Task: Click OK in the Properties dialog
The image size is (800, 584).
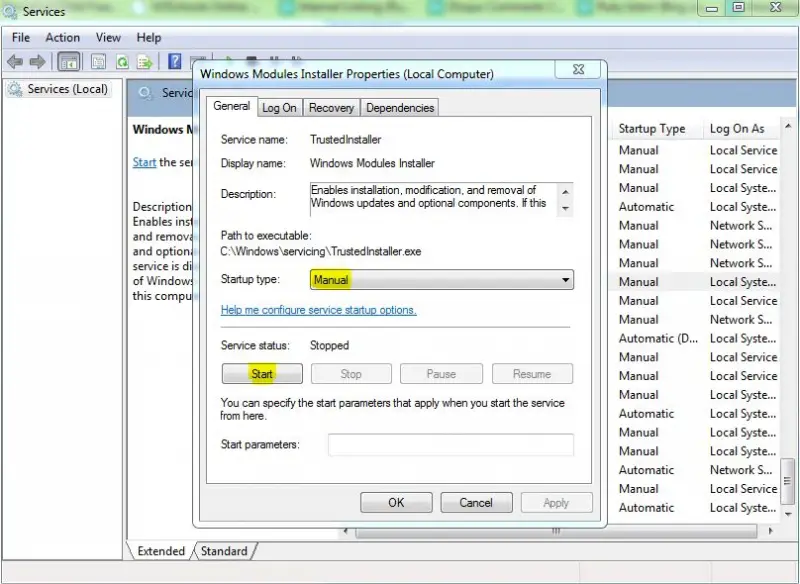Action: (396, 502)
